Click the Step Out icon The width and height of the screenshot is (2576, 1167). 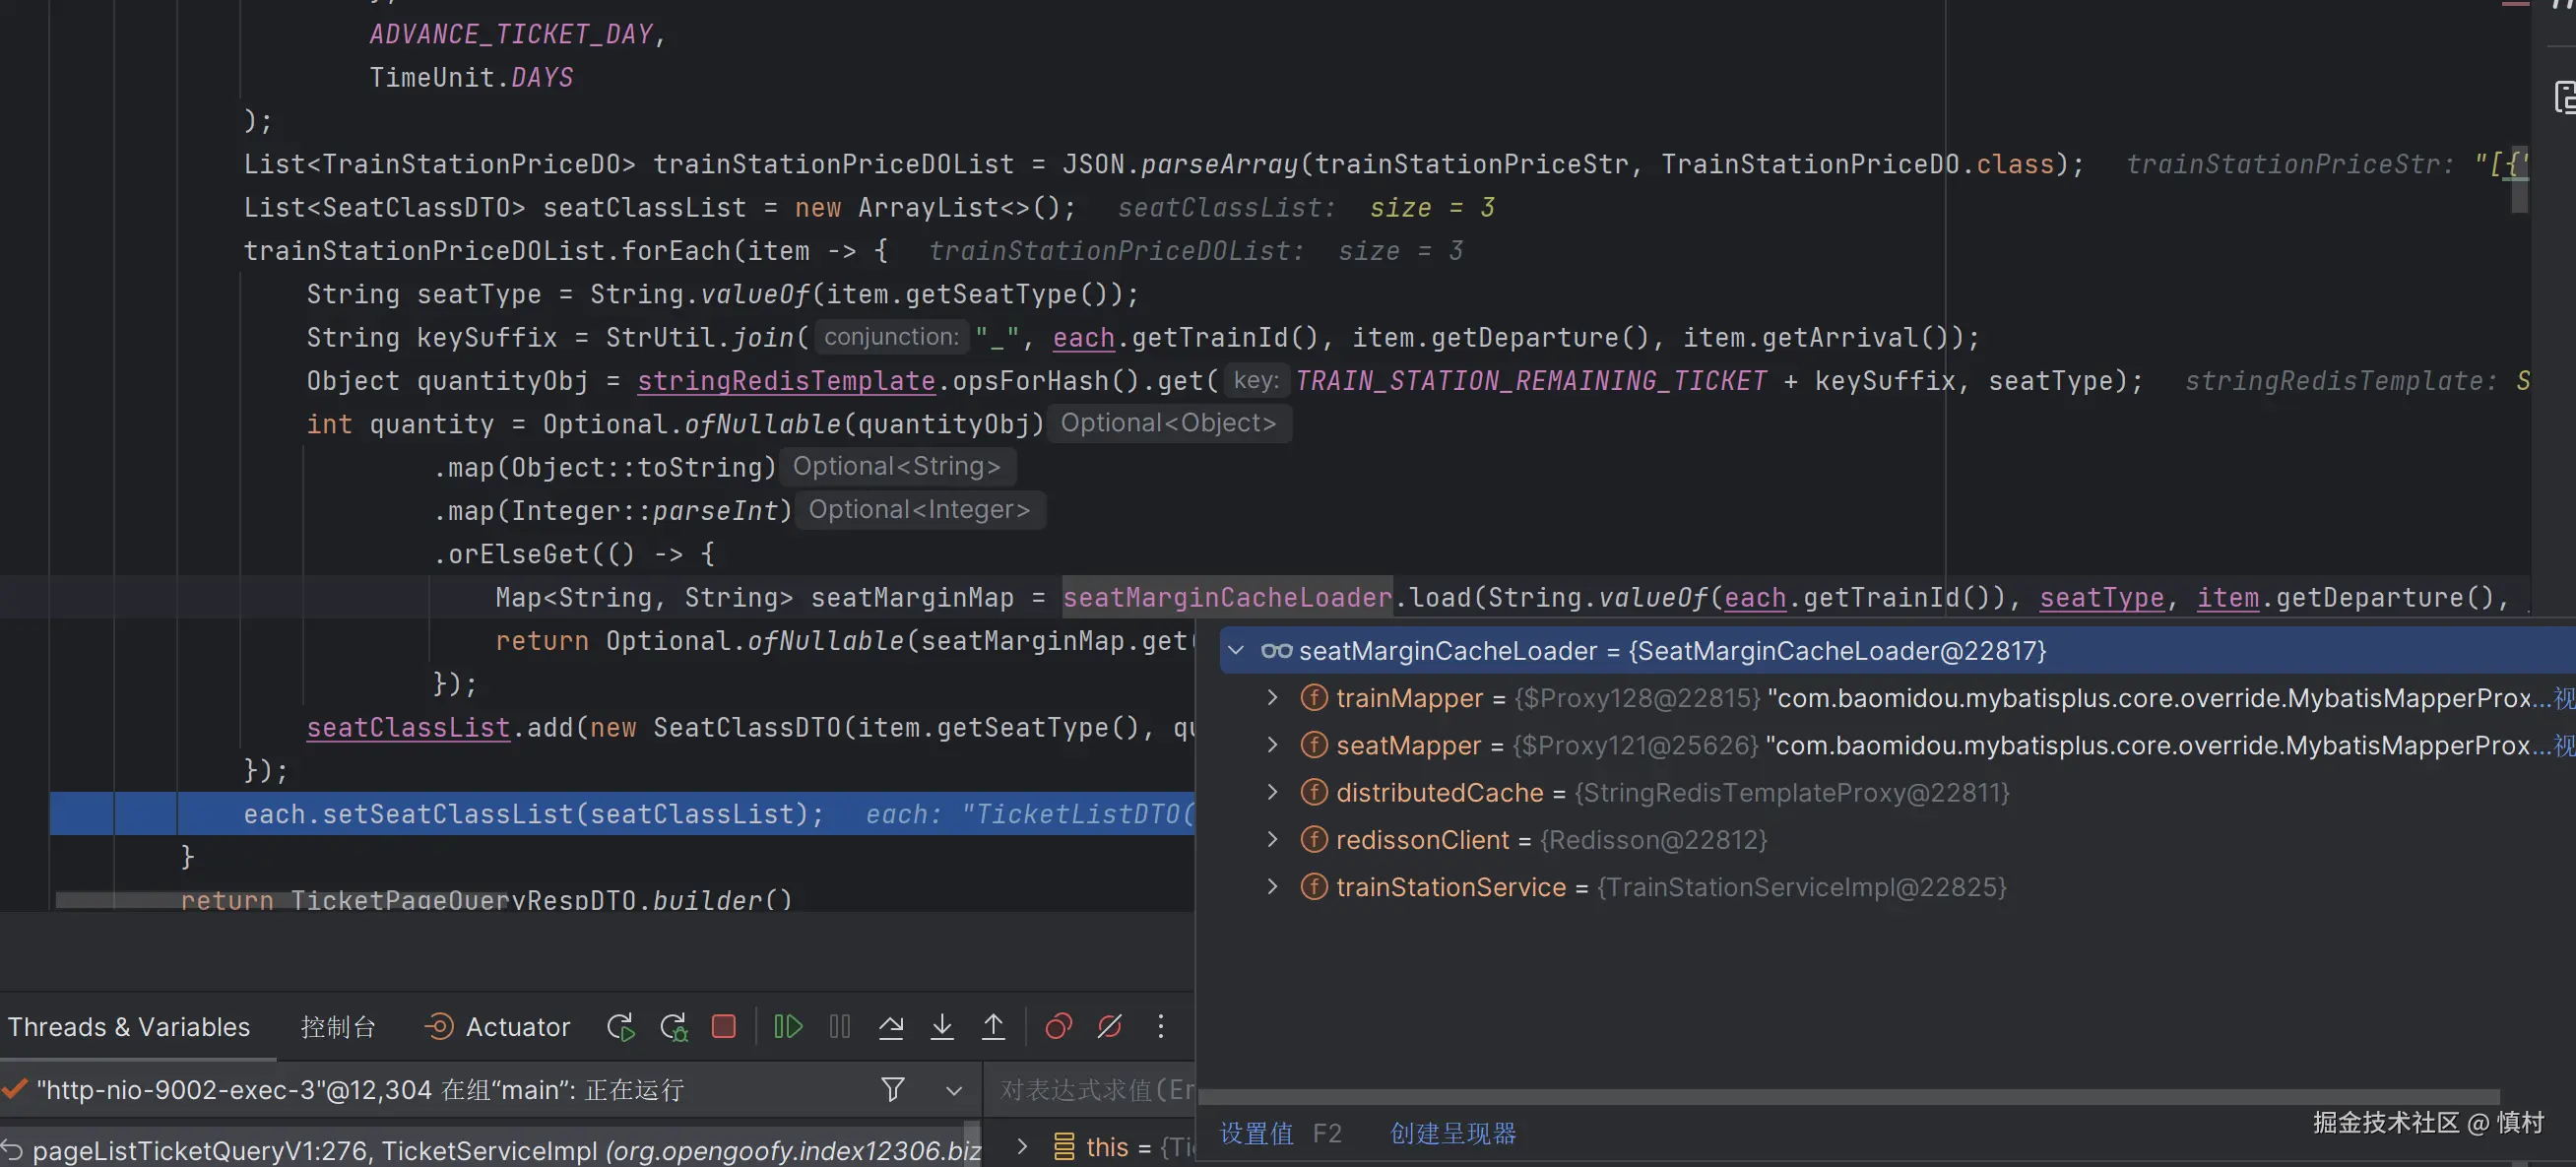pyautogui.click(x=993, y=1027)
